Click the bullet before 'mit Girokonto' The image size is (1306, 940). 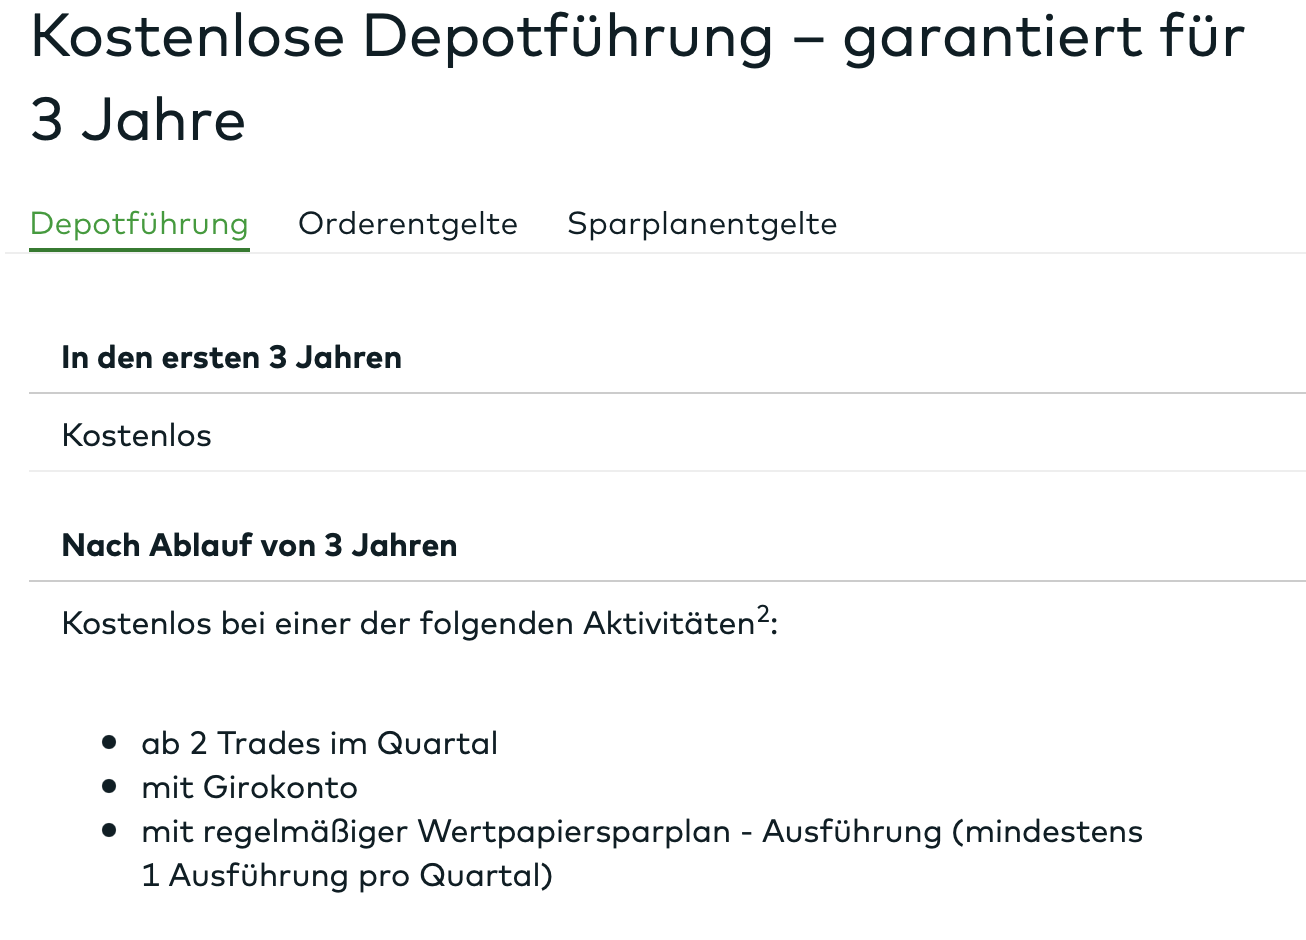tap(110, 786)
